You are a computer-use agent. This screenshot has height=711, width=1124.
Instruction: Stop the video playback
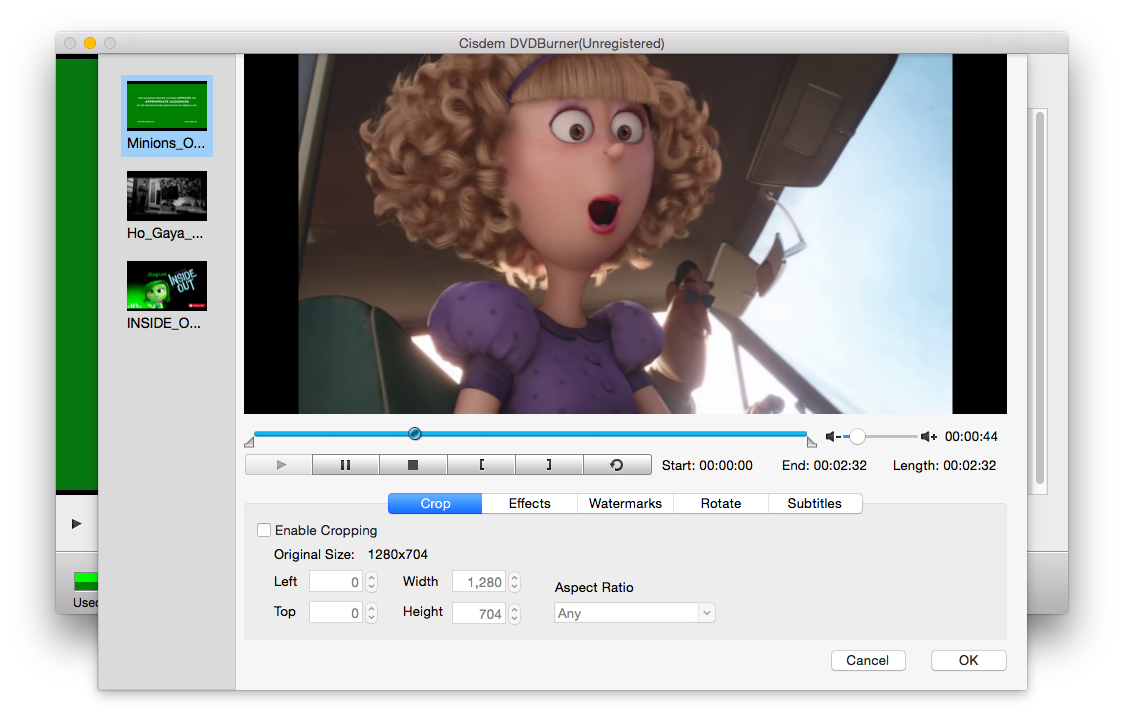[x=413, y=465]
